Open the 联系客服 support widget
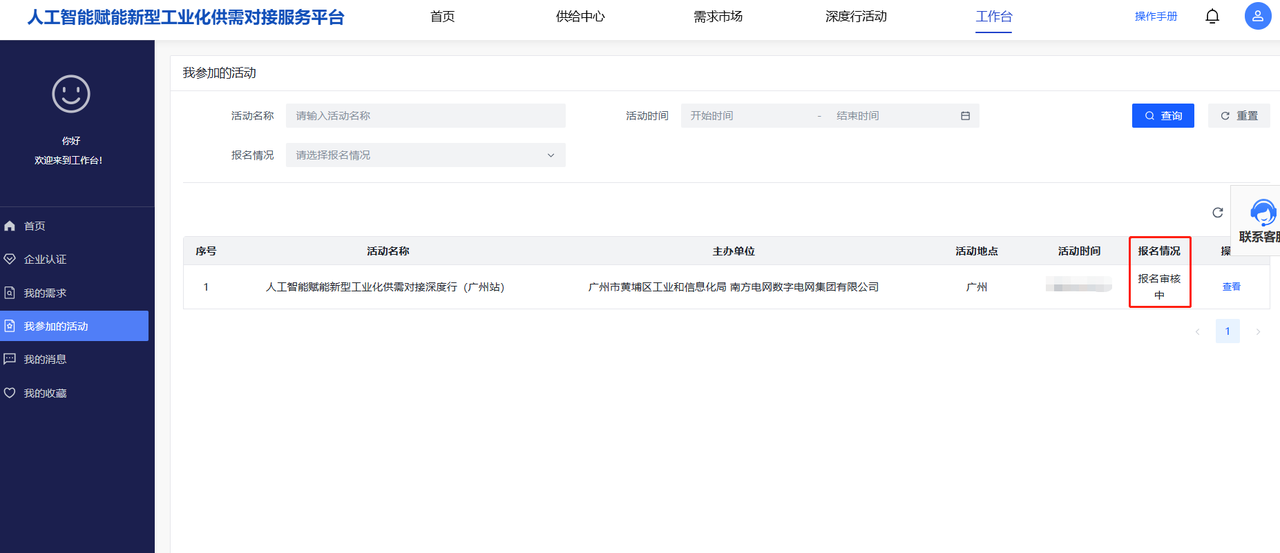 coord(1256,221)
